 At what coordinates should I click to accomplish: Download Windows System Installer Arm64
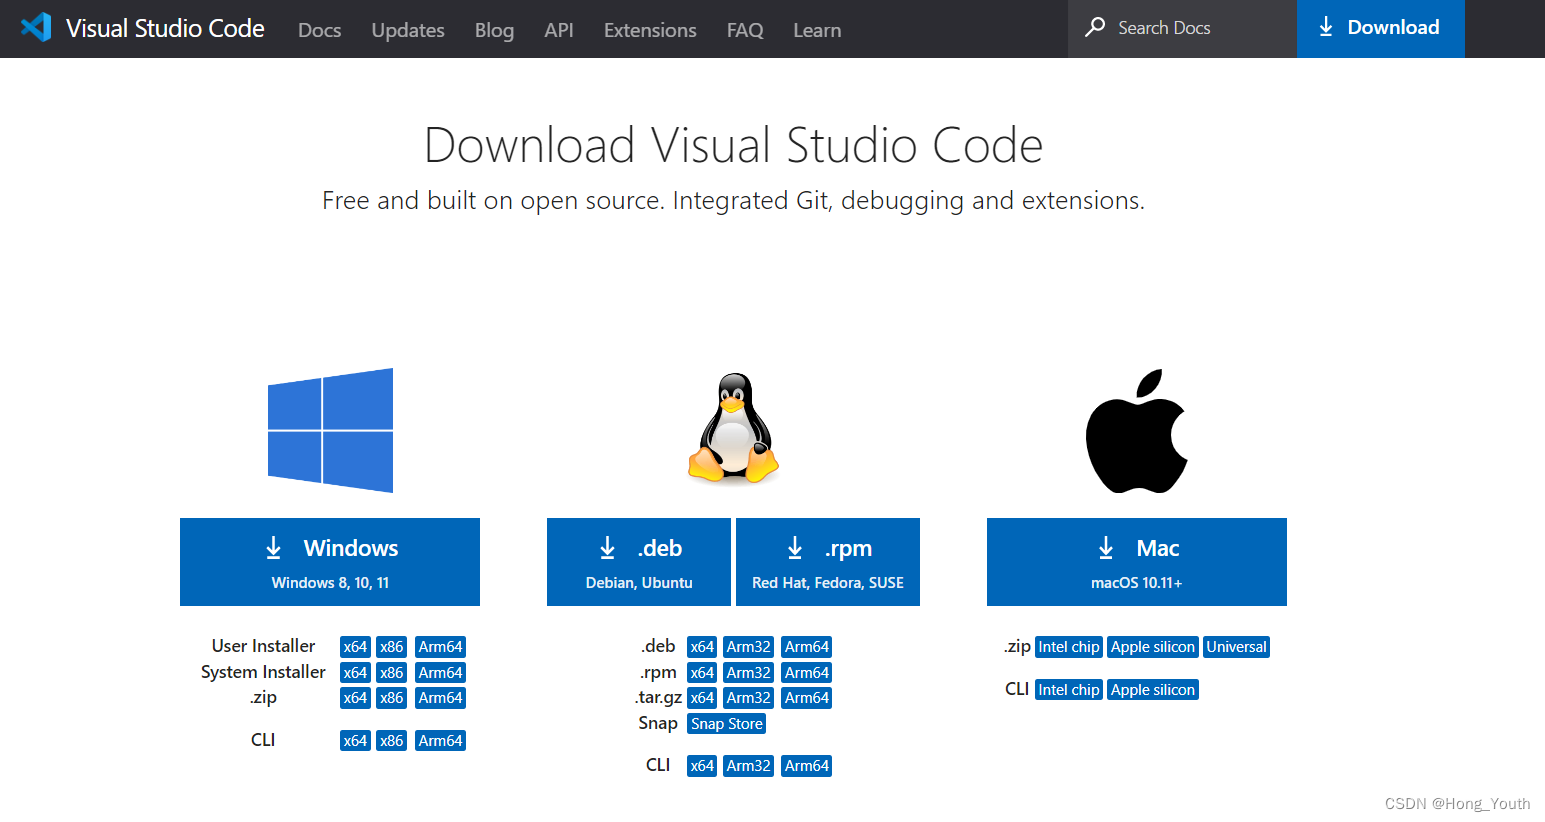[441, 673]
